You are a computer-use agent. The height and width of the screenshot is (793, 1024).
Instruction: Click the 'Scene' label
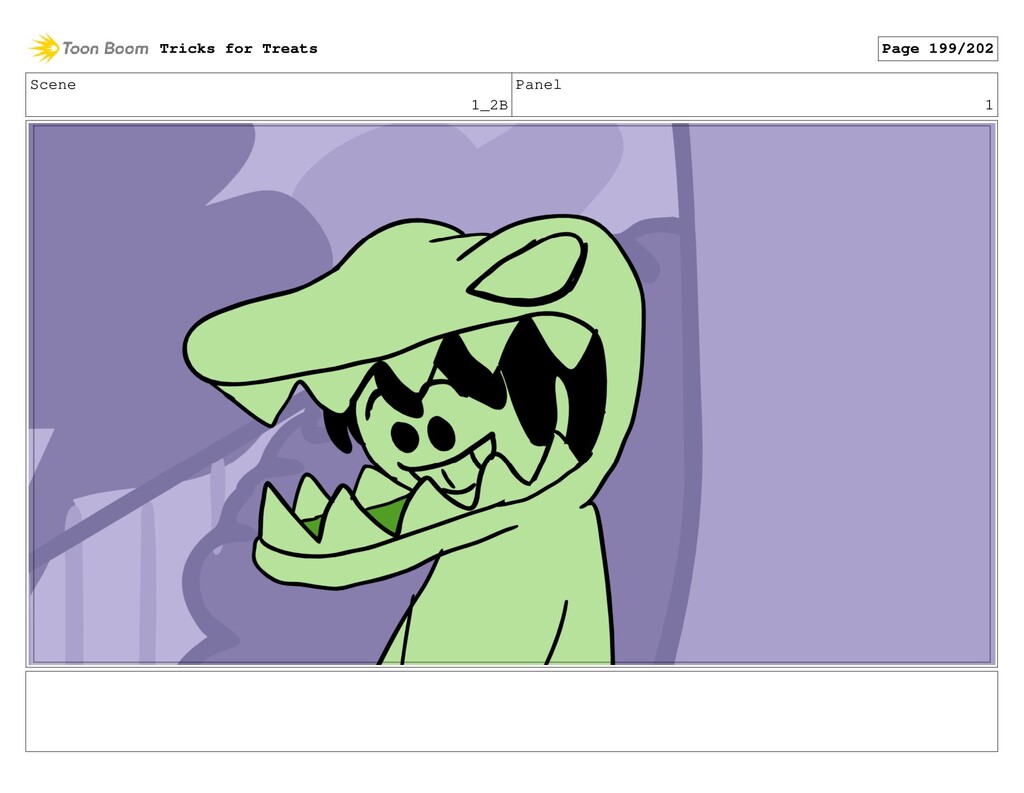pos(53,85)
